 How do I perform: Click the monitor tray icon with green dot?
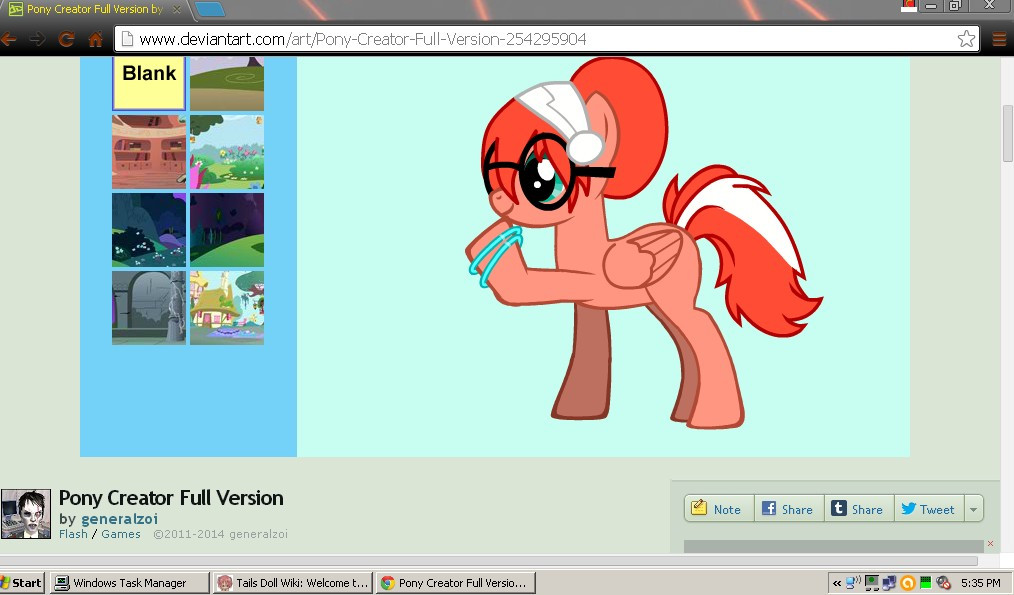point(872,583)
